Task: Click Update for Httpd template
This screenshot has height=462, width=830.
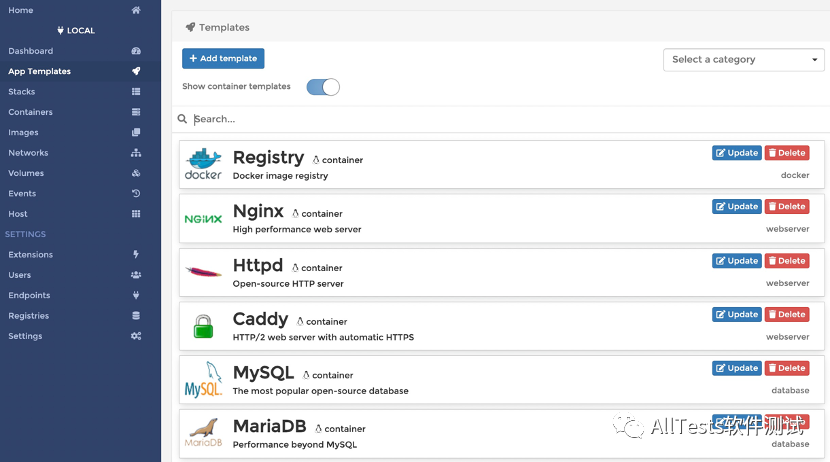Action: 737,261
